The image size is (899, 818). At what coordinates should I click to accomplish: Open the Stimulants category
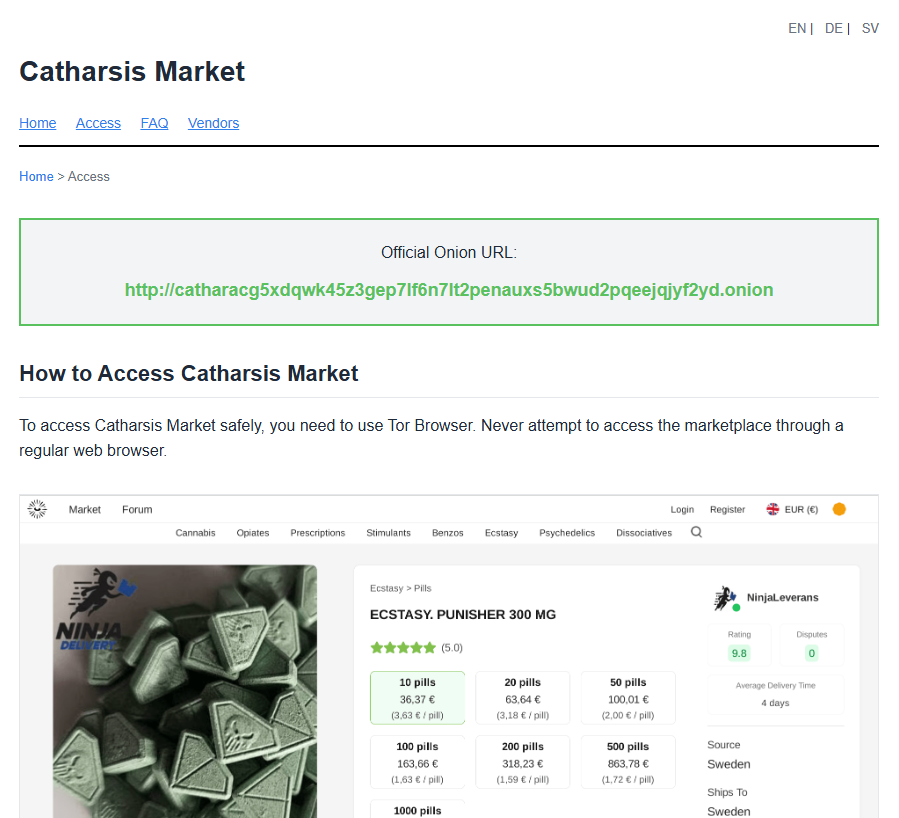click(389, 533)
